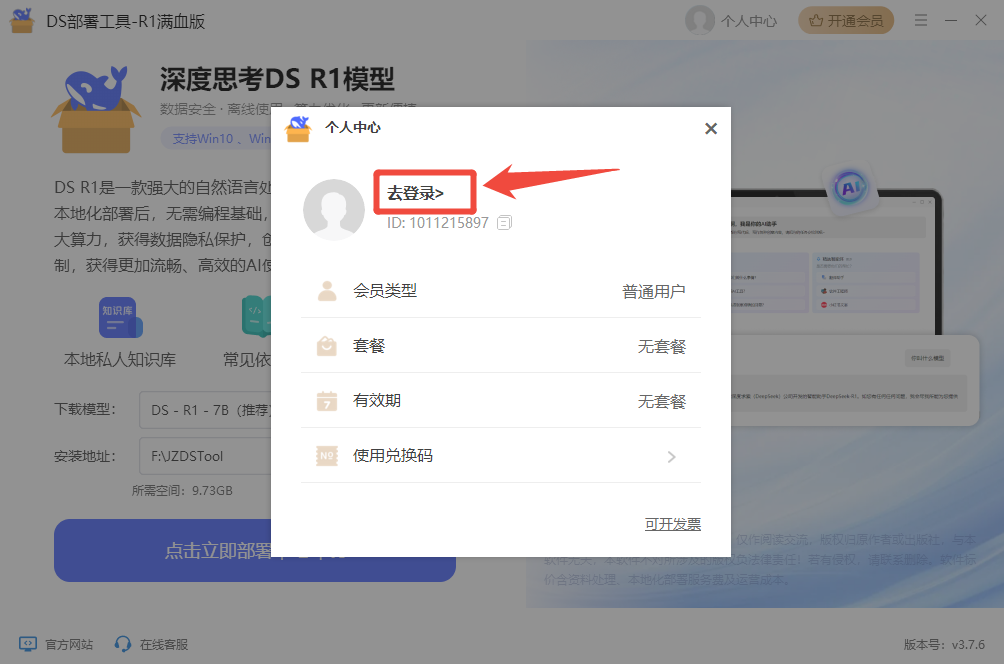Click the 可开发票 invoice link
The width and height of the screenshot is (1004, 664).
coord(672,524)
